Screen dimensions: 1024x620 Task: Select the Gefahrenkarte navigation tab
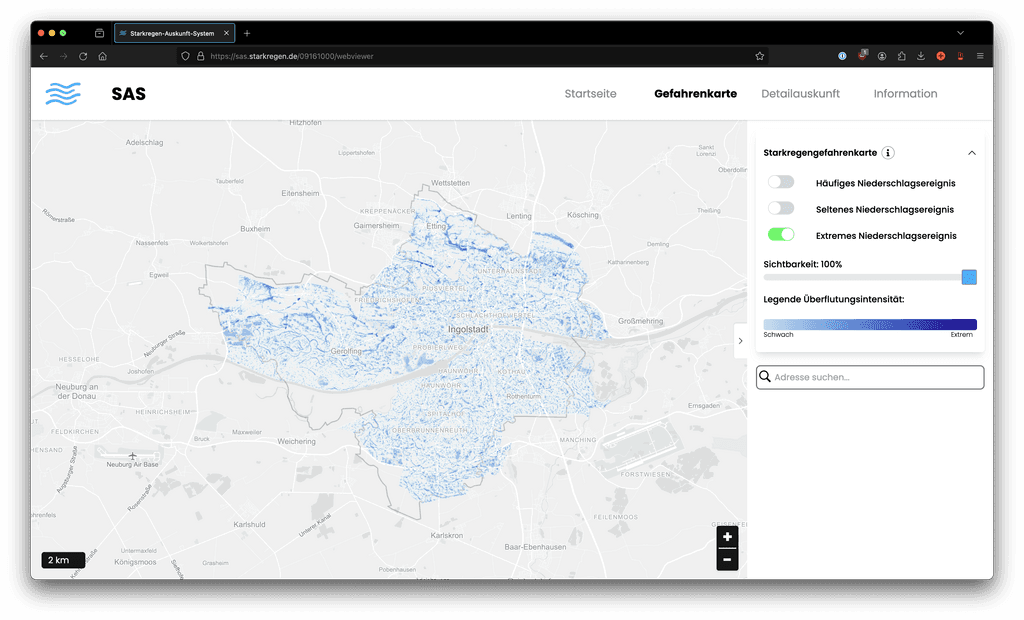(696, 93)
